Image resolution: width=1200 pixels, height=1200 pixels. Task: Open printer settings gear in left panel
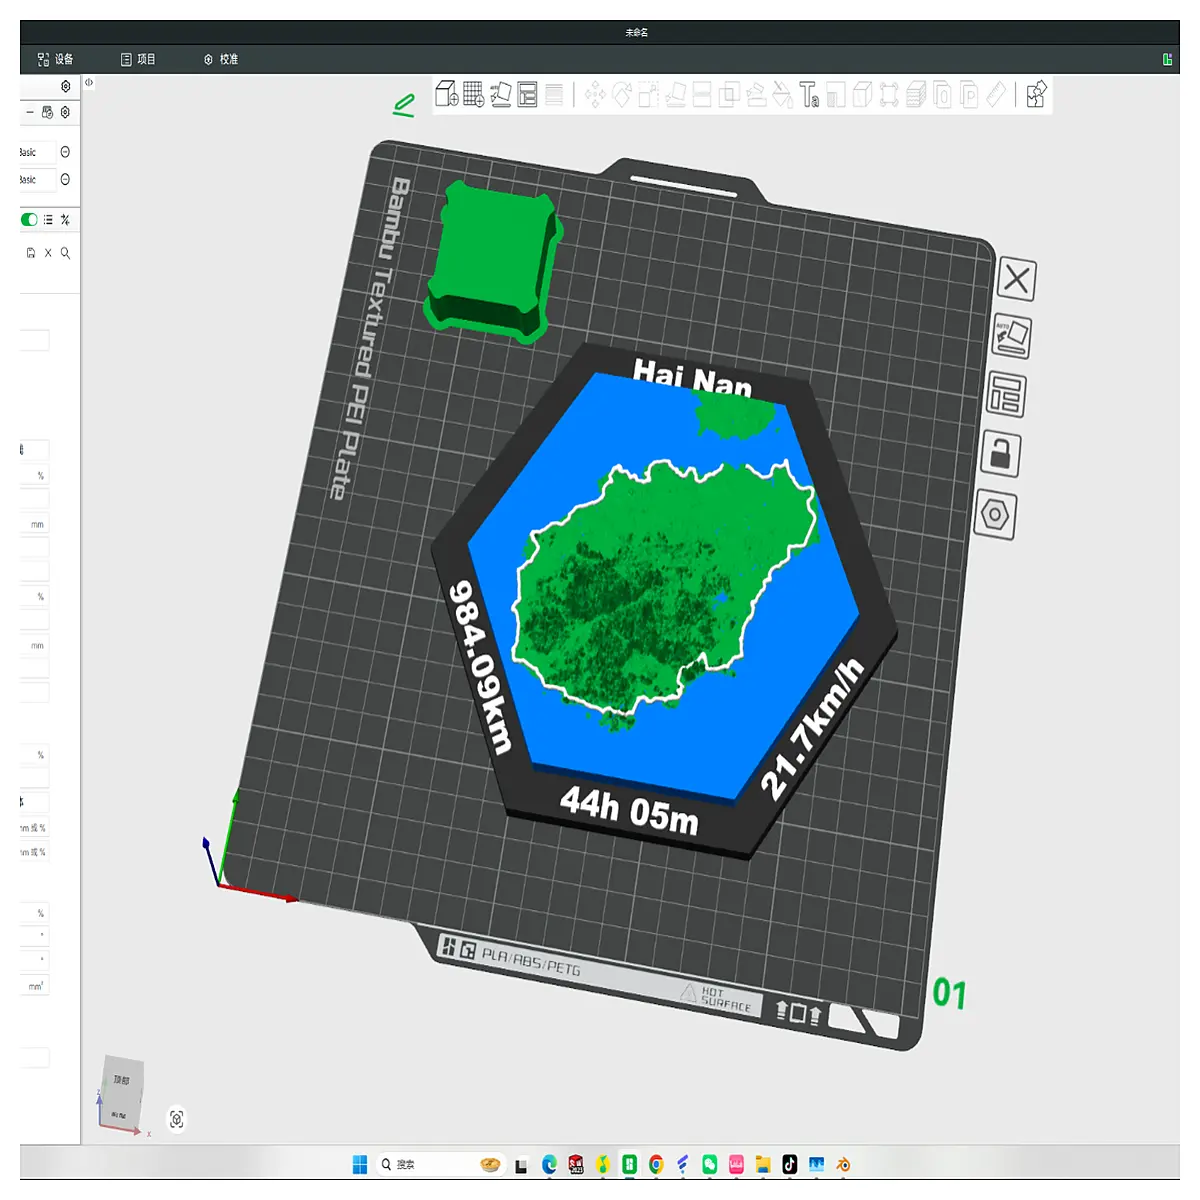tap(66, 87)
